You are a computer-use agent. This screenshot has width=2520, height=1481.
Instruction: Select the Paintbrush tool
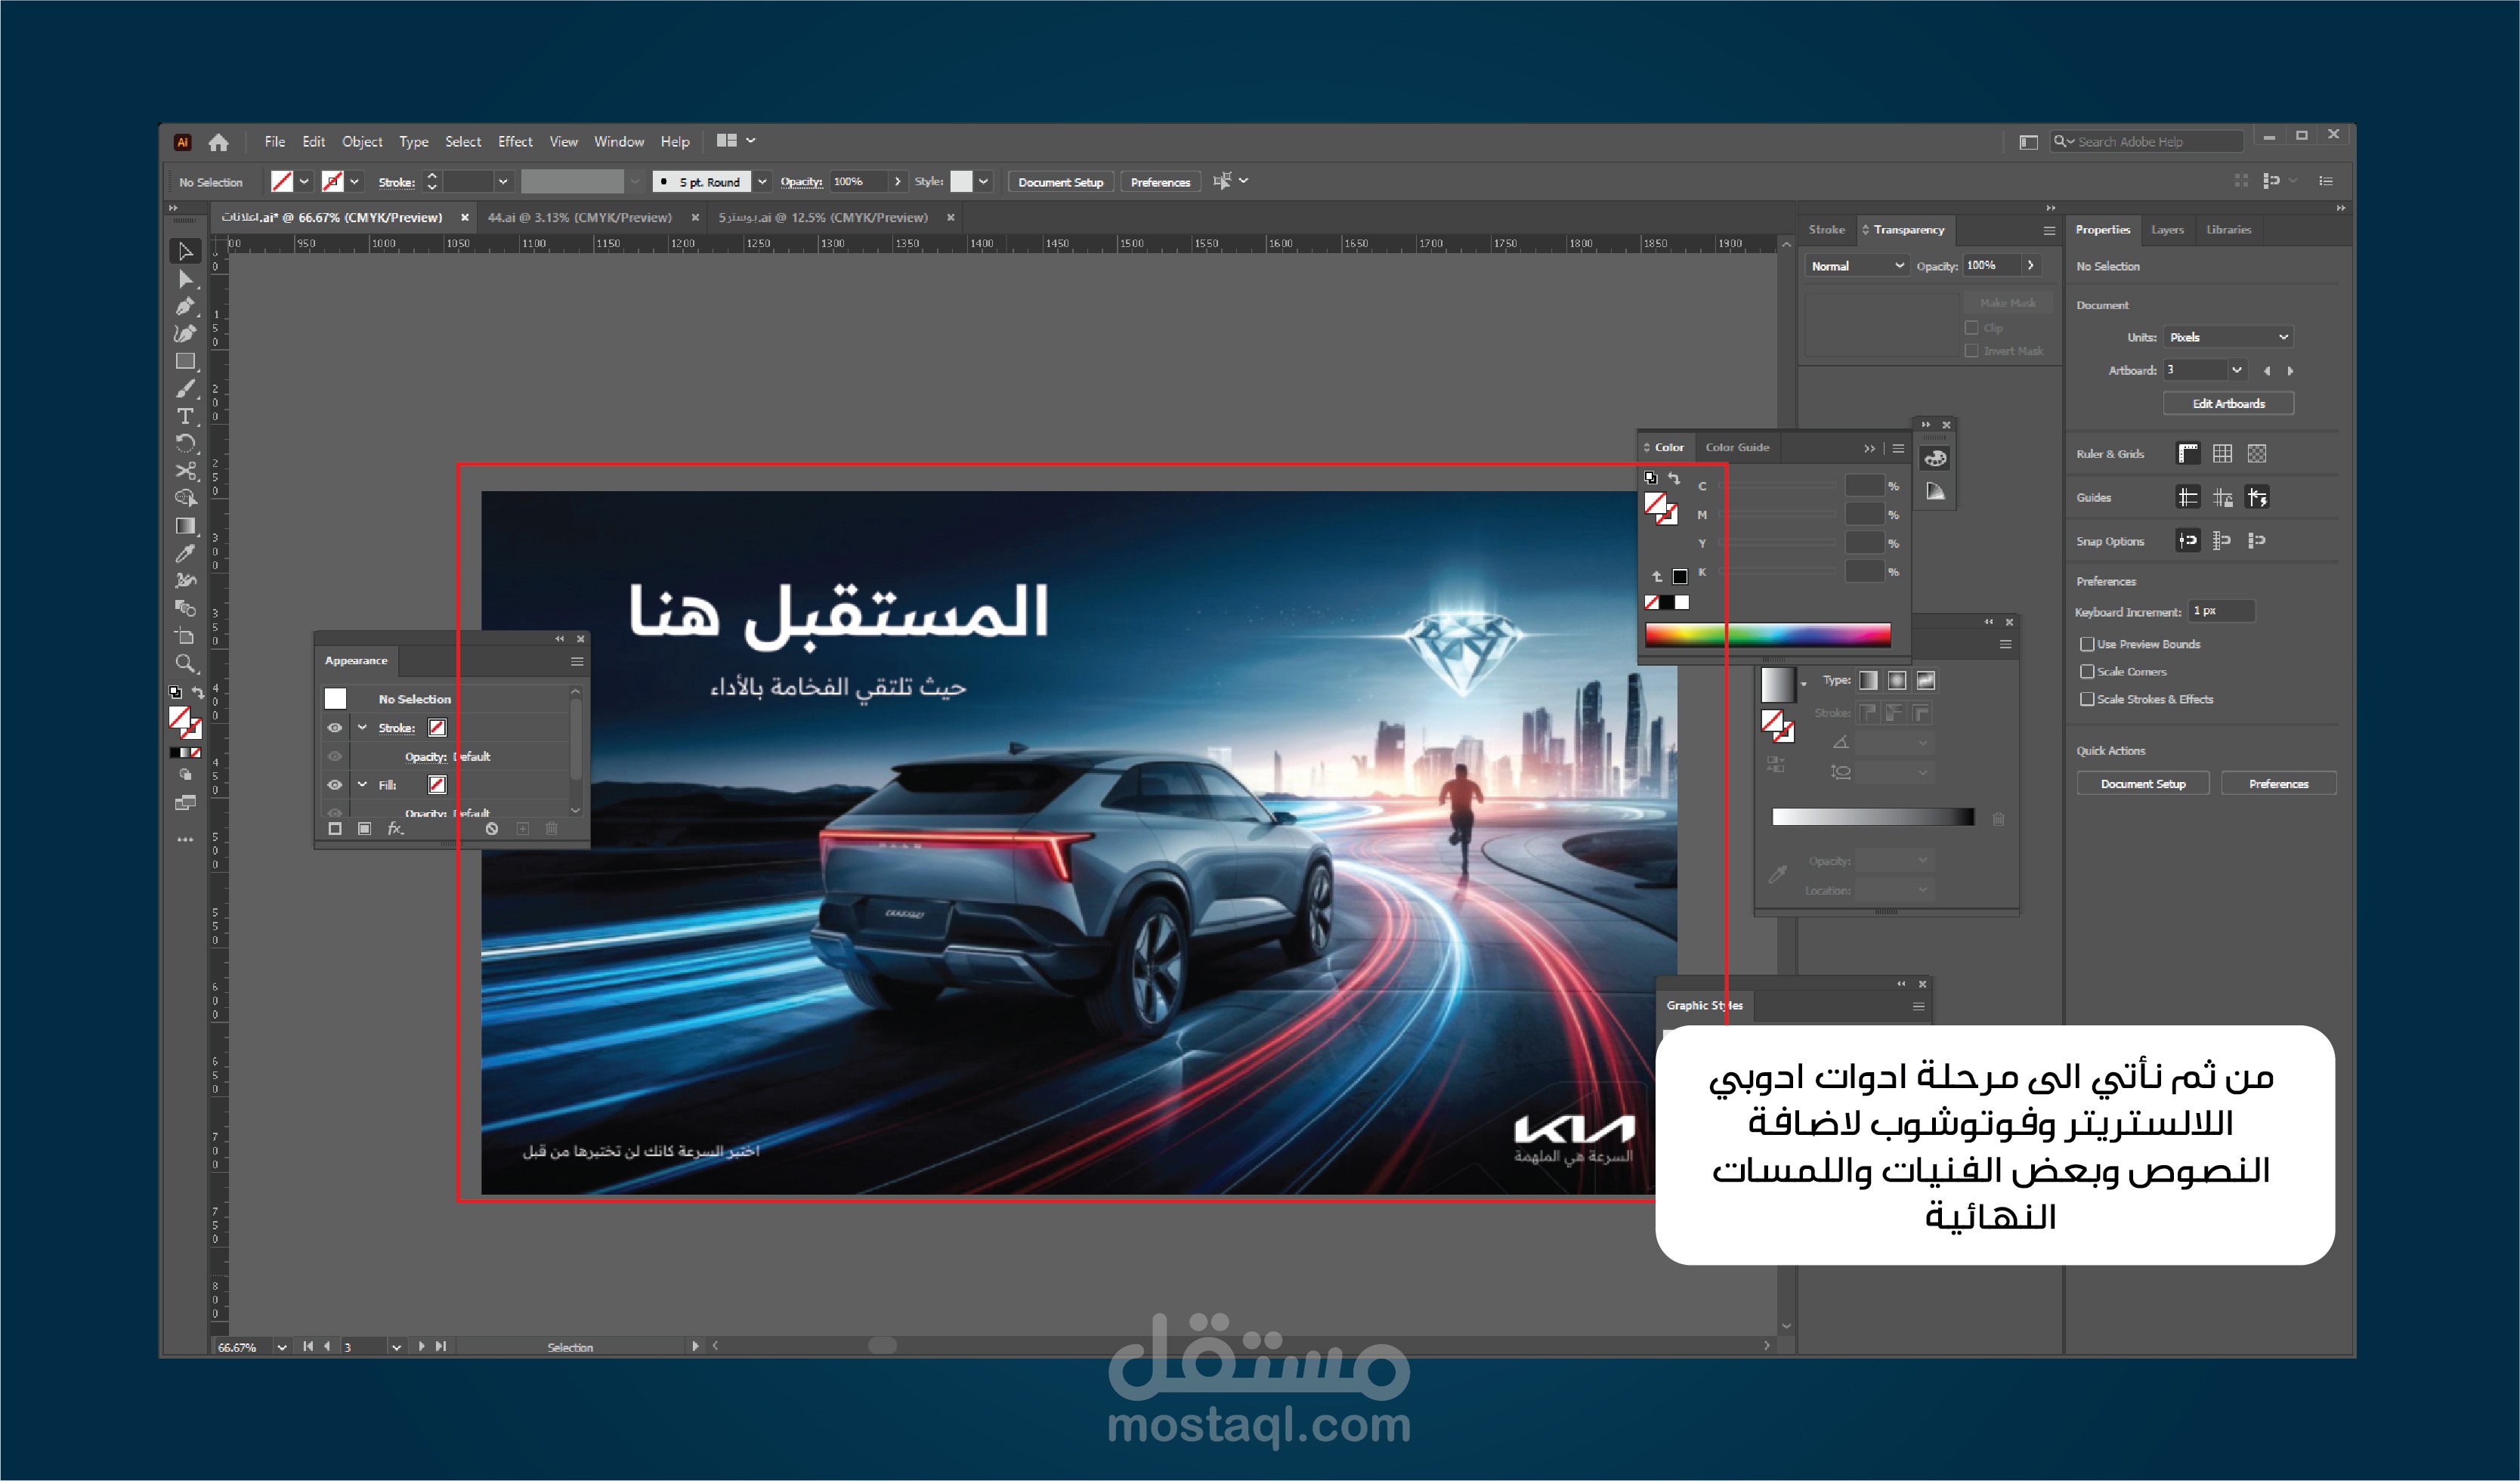pyautogui.click(x=185, y=389)
